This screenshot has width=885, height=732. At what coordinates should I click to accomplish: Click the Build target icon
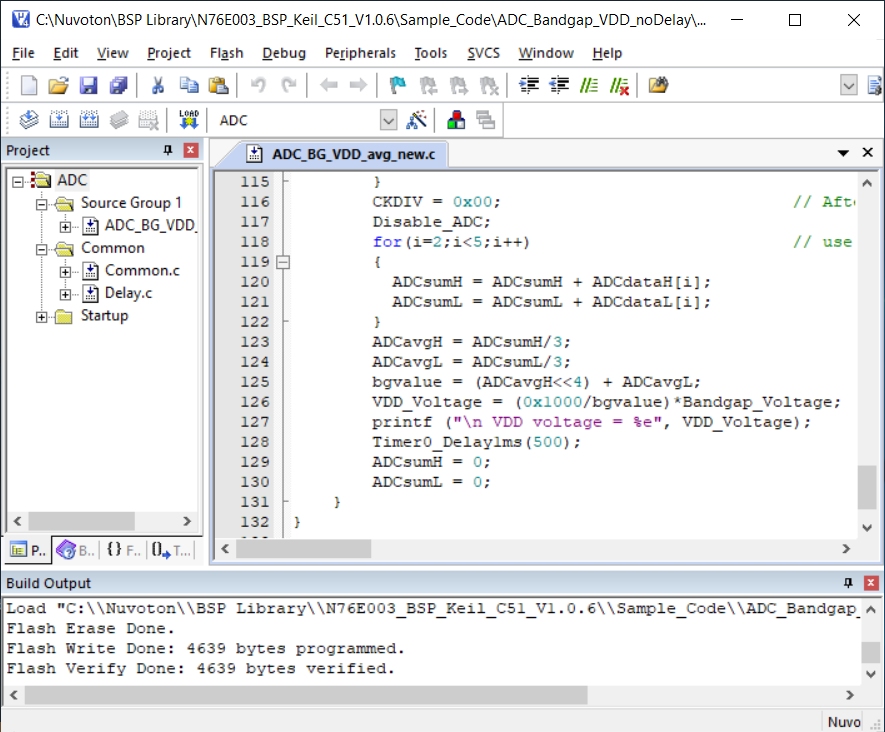tap(59, 120)
